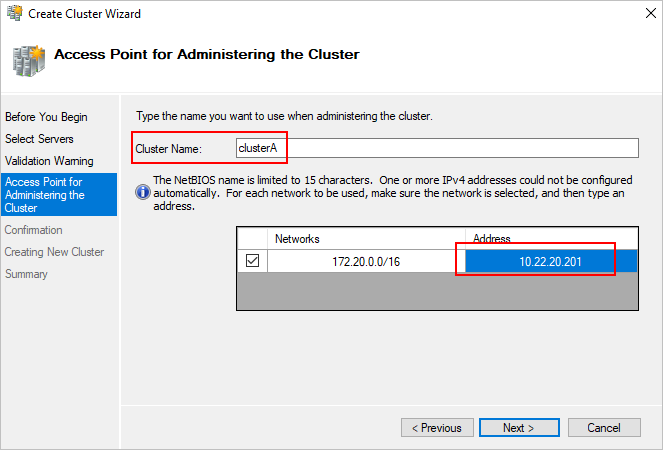Screen dimensions: 663x450
Task: Select the 10.22.20.201 address cell
Action: coord(551,261)
